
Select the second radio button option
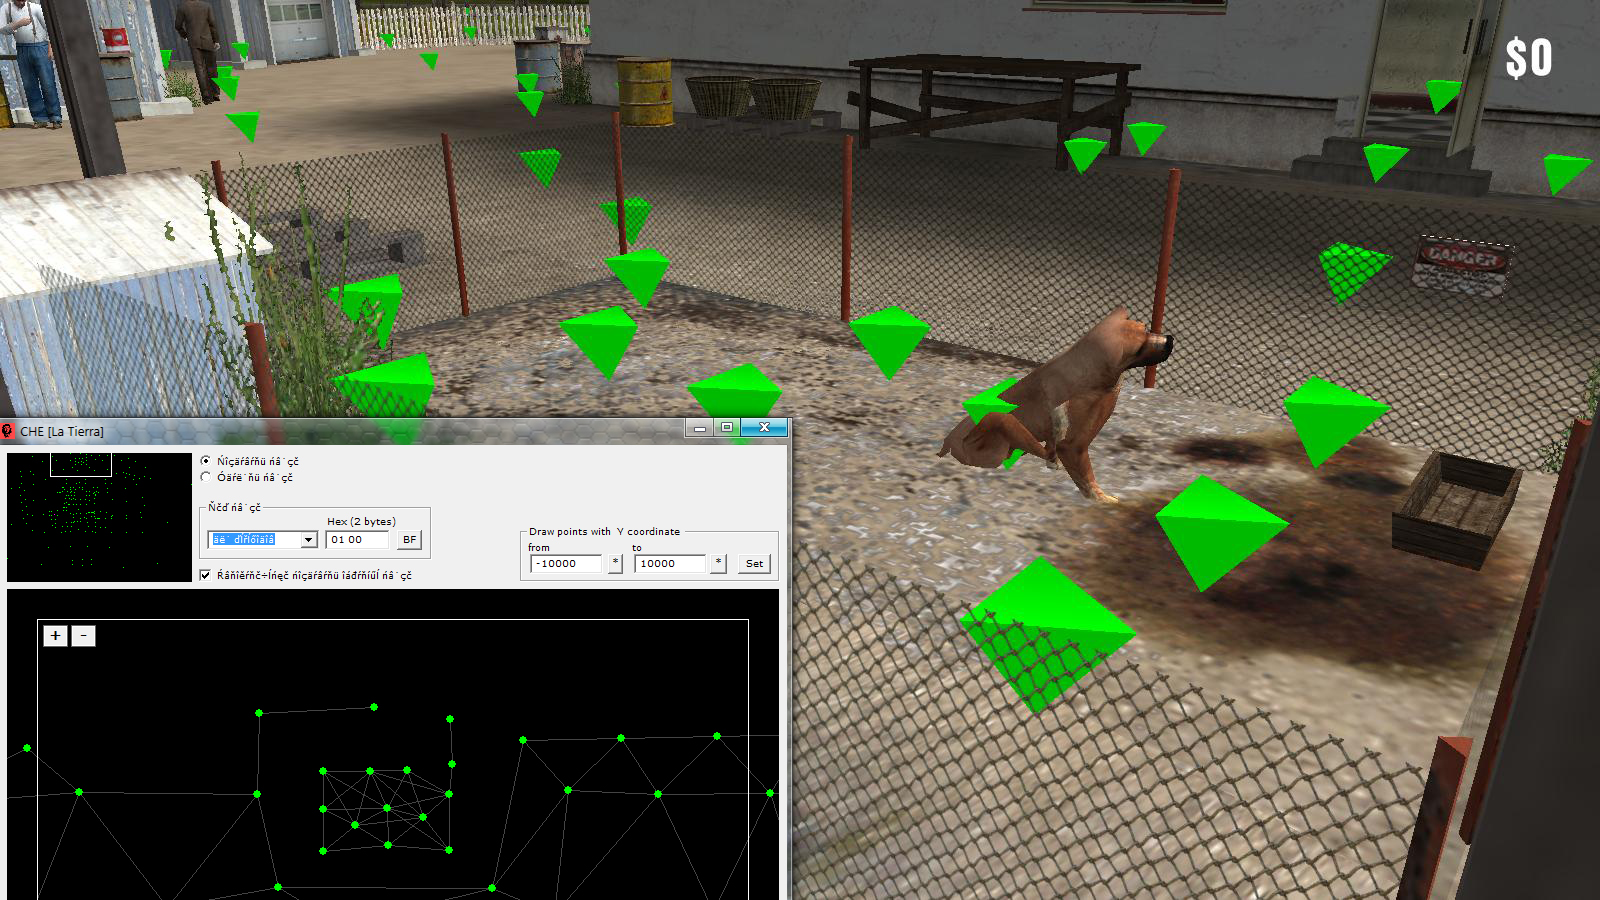tap(206, 477)
